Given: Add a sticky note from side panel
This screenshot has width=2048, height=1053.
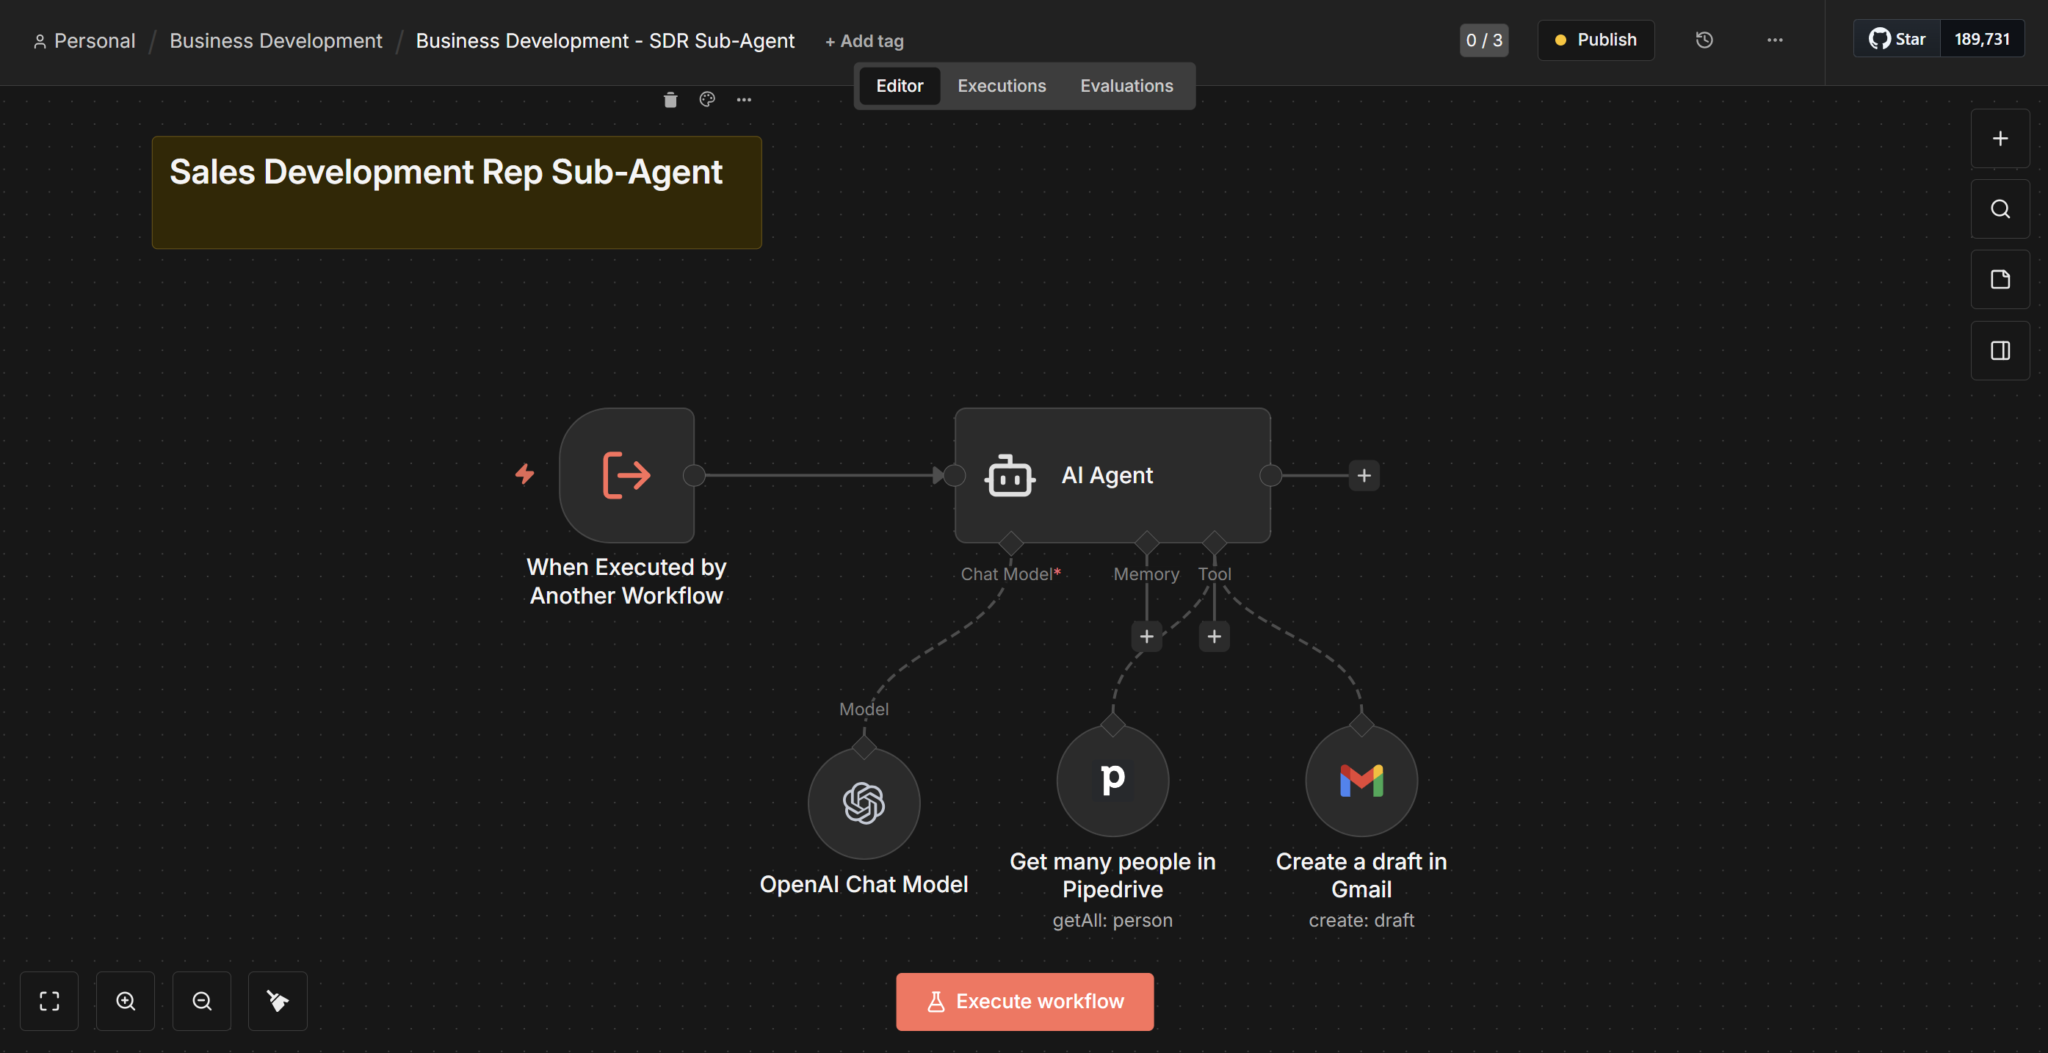Looking at the screenshot, I should 2000,280.
